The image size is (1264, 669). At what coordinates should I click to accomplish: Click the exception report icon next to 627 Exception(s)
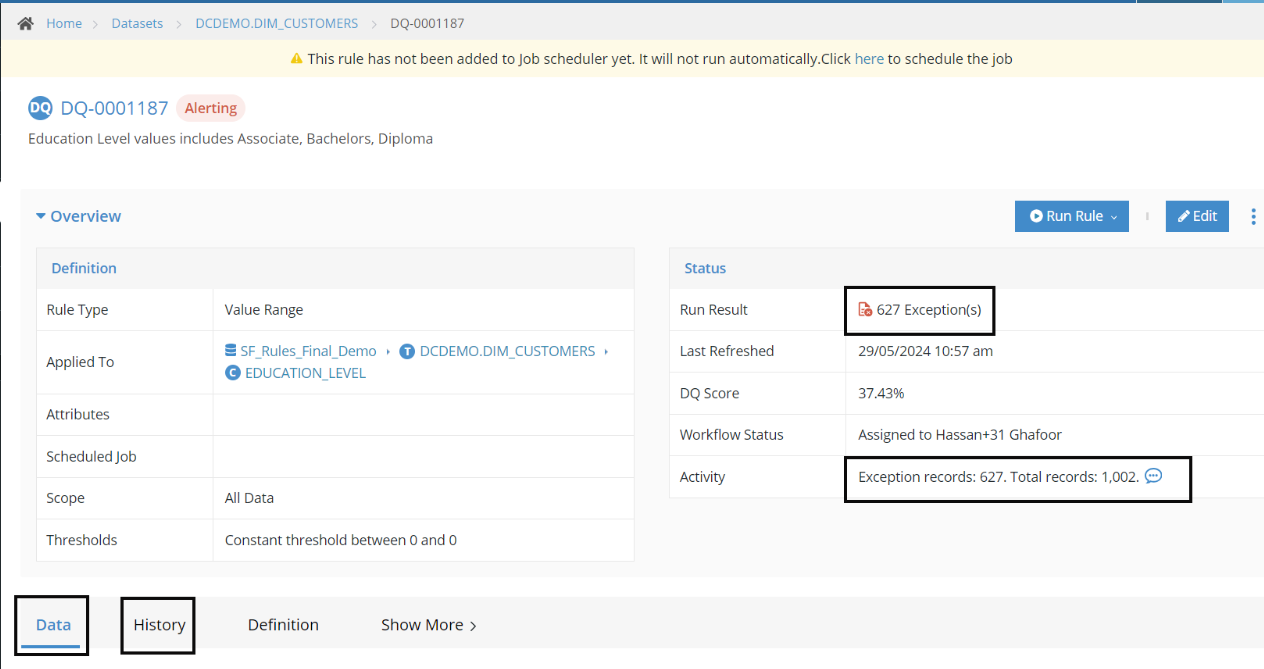[866, 310]
